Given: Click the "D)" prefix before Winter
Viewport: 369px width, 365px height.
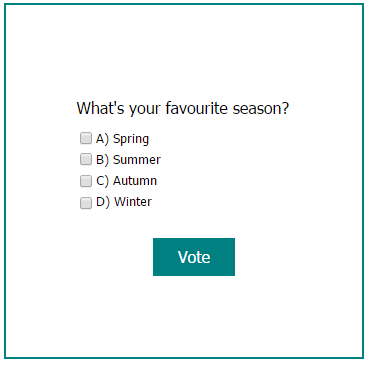Looking at the screenshot, I should pyautogui.click(x=103, y=202).
